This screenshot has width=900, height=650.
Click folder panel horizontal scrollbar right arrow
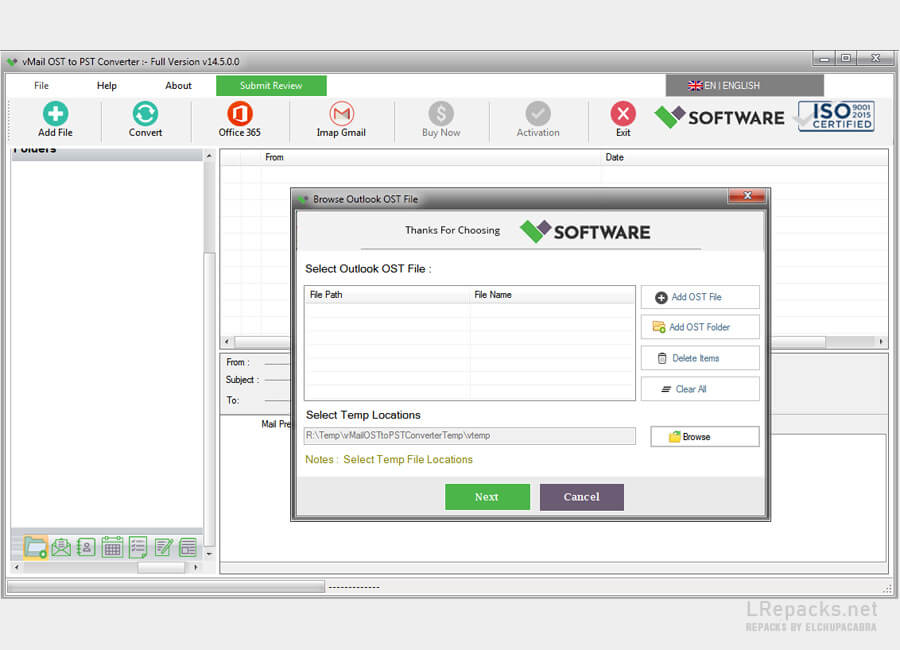tap(196, 567)
